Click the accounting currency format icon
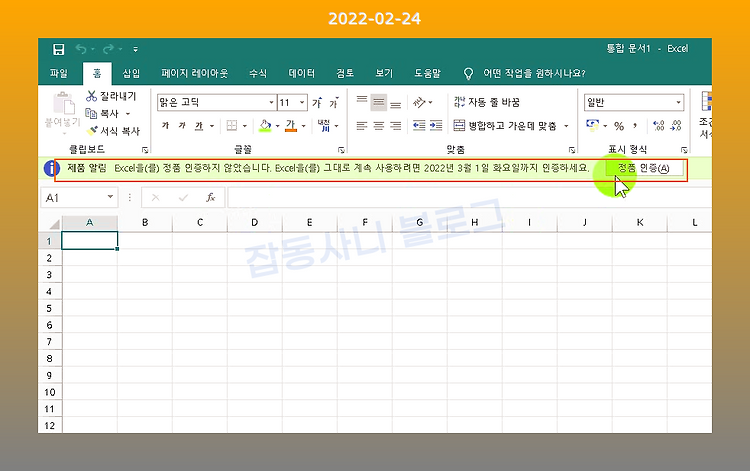Image resolution: width=750 pixels, height=471 pixels. click(x=592, y=126)
